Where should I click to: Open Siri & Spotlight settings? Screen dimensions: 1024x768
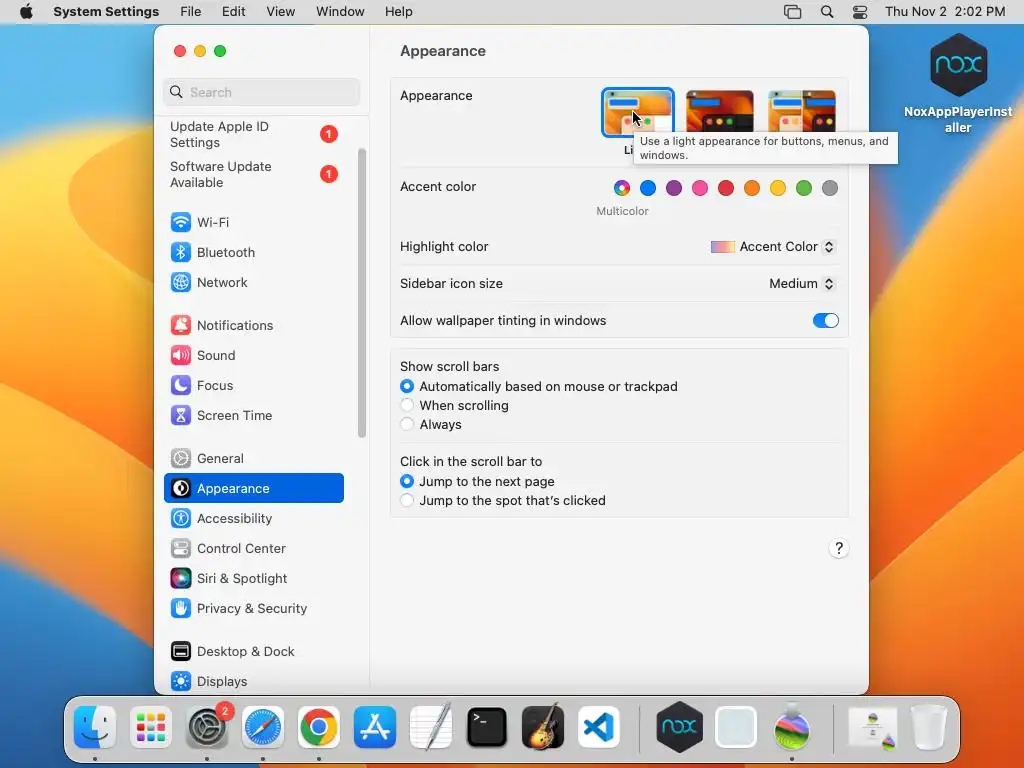click(254, 579)
